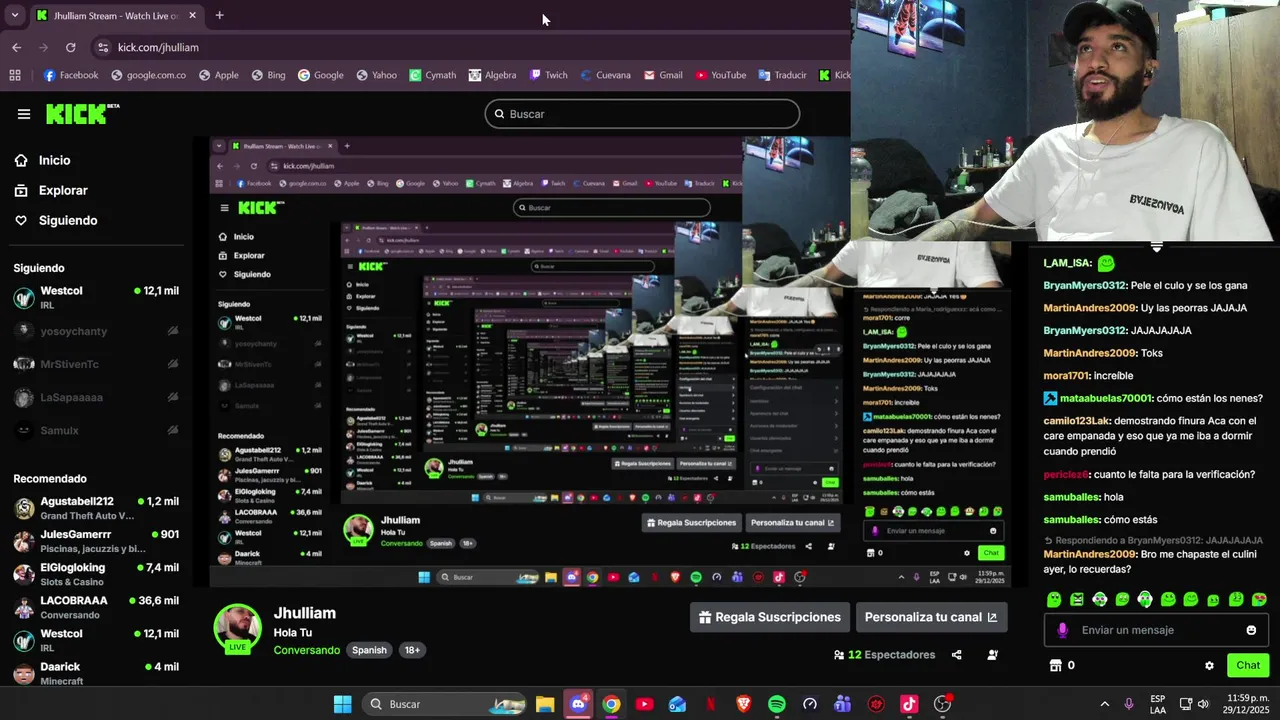Click Jhulliam's LIVE avatar below the stream
Viewport: 1280px width, 720px height.
pyautogui.click(x=237, y=629)
